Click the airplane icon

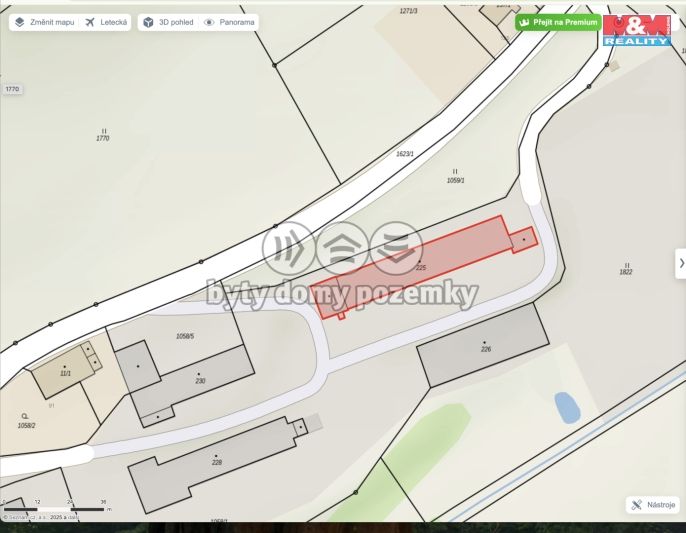90,22
